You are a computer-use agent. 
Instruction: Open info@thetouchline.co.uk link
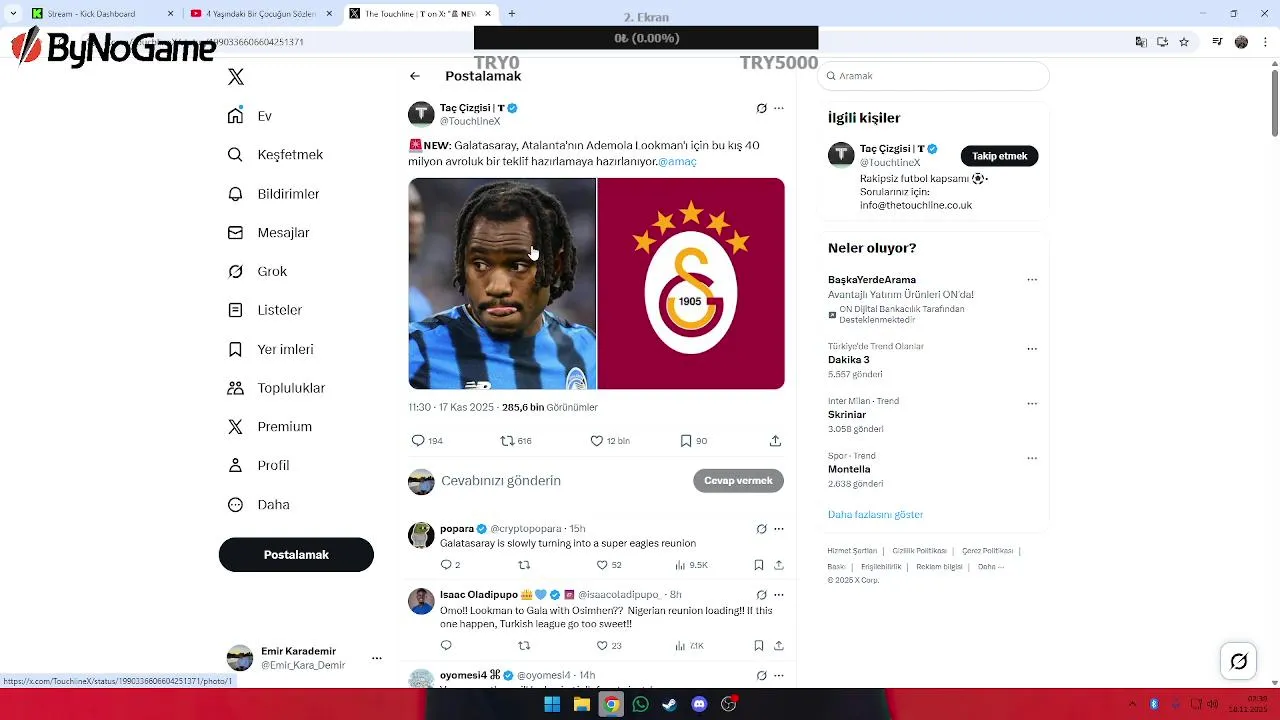point(916,205)
